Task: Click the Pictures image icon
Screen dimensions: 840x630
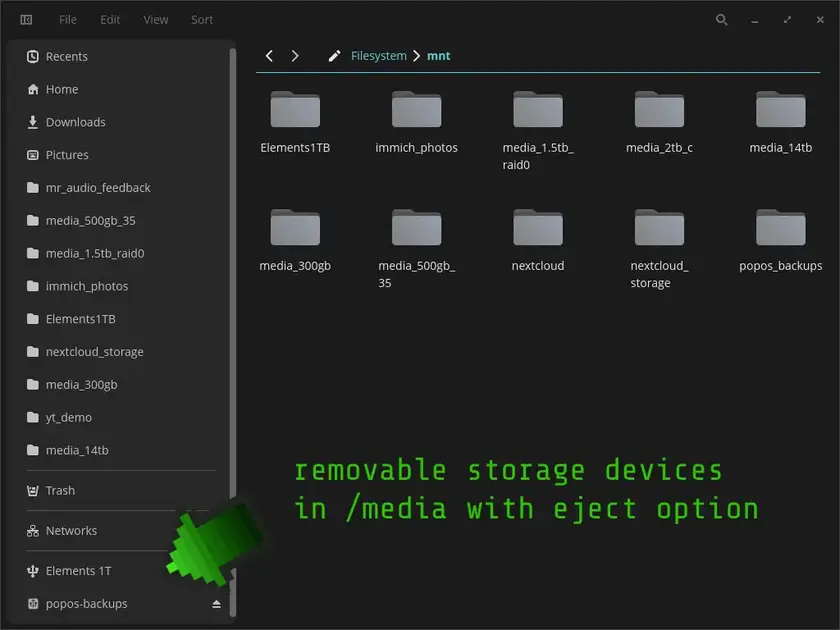Action: pos(33,155)
